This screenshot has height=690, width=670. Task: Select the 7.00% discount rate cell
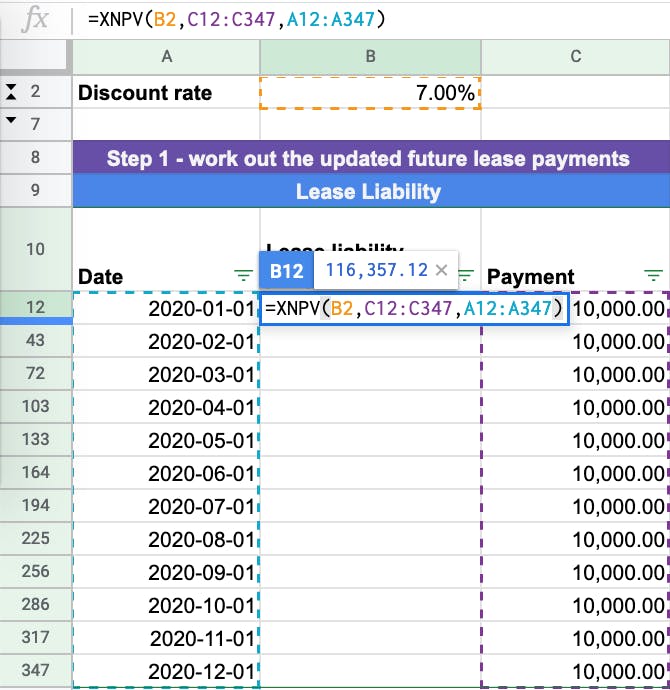pos(370,93)
